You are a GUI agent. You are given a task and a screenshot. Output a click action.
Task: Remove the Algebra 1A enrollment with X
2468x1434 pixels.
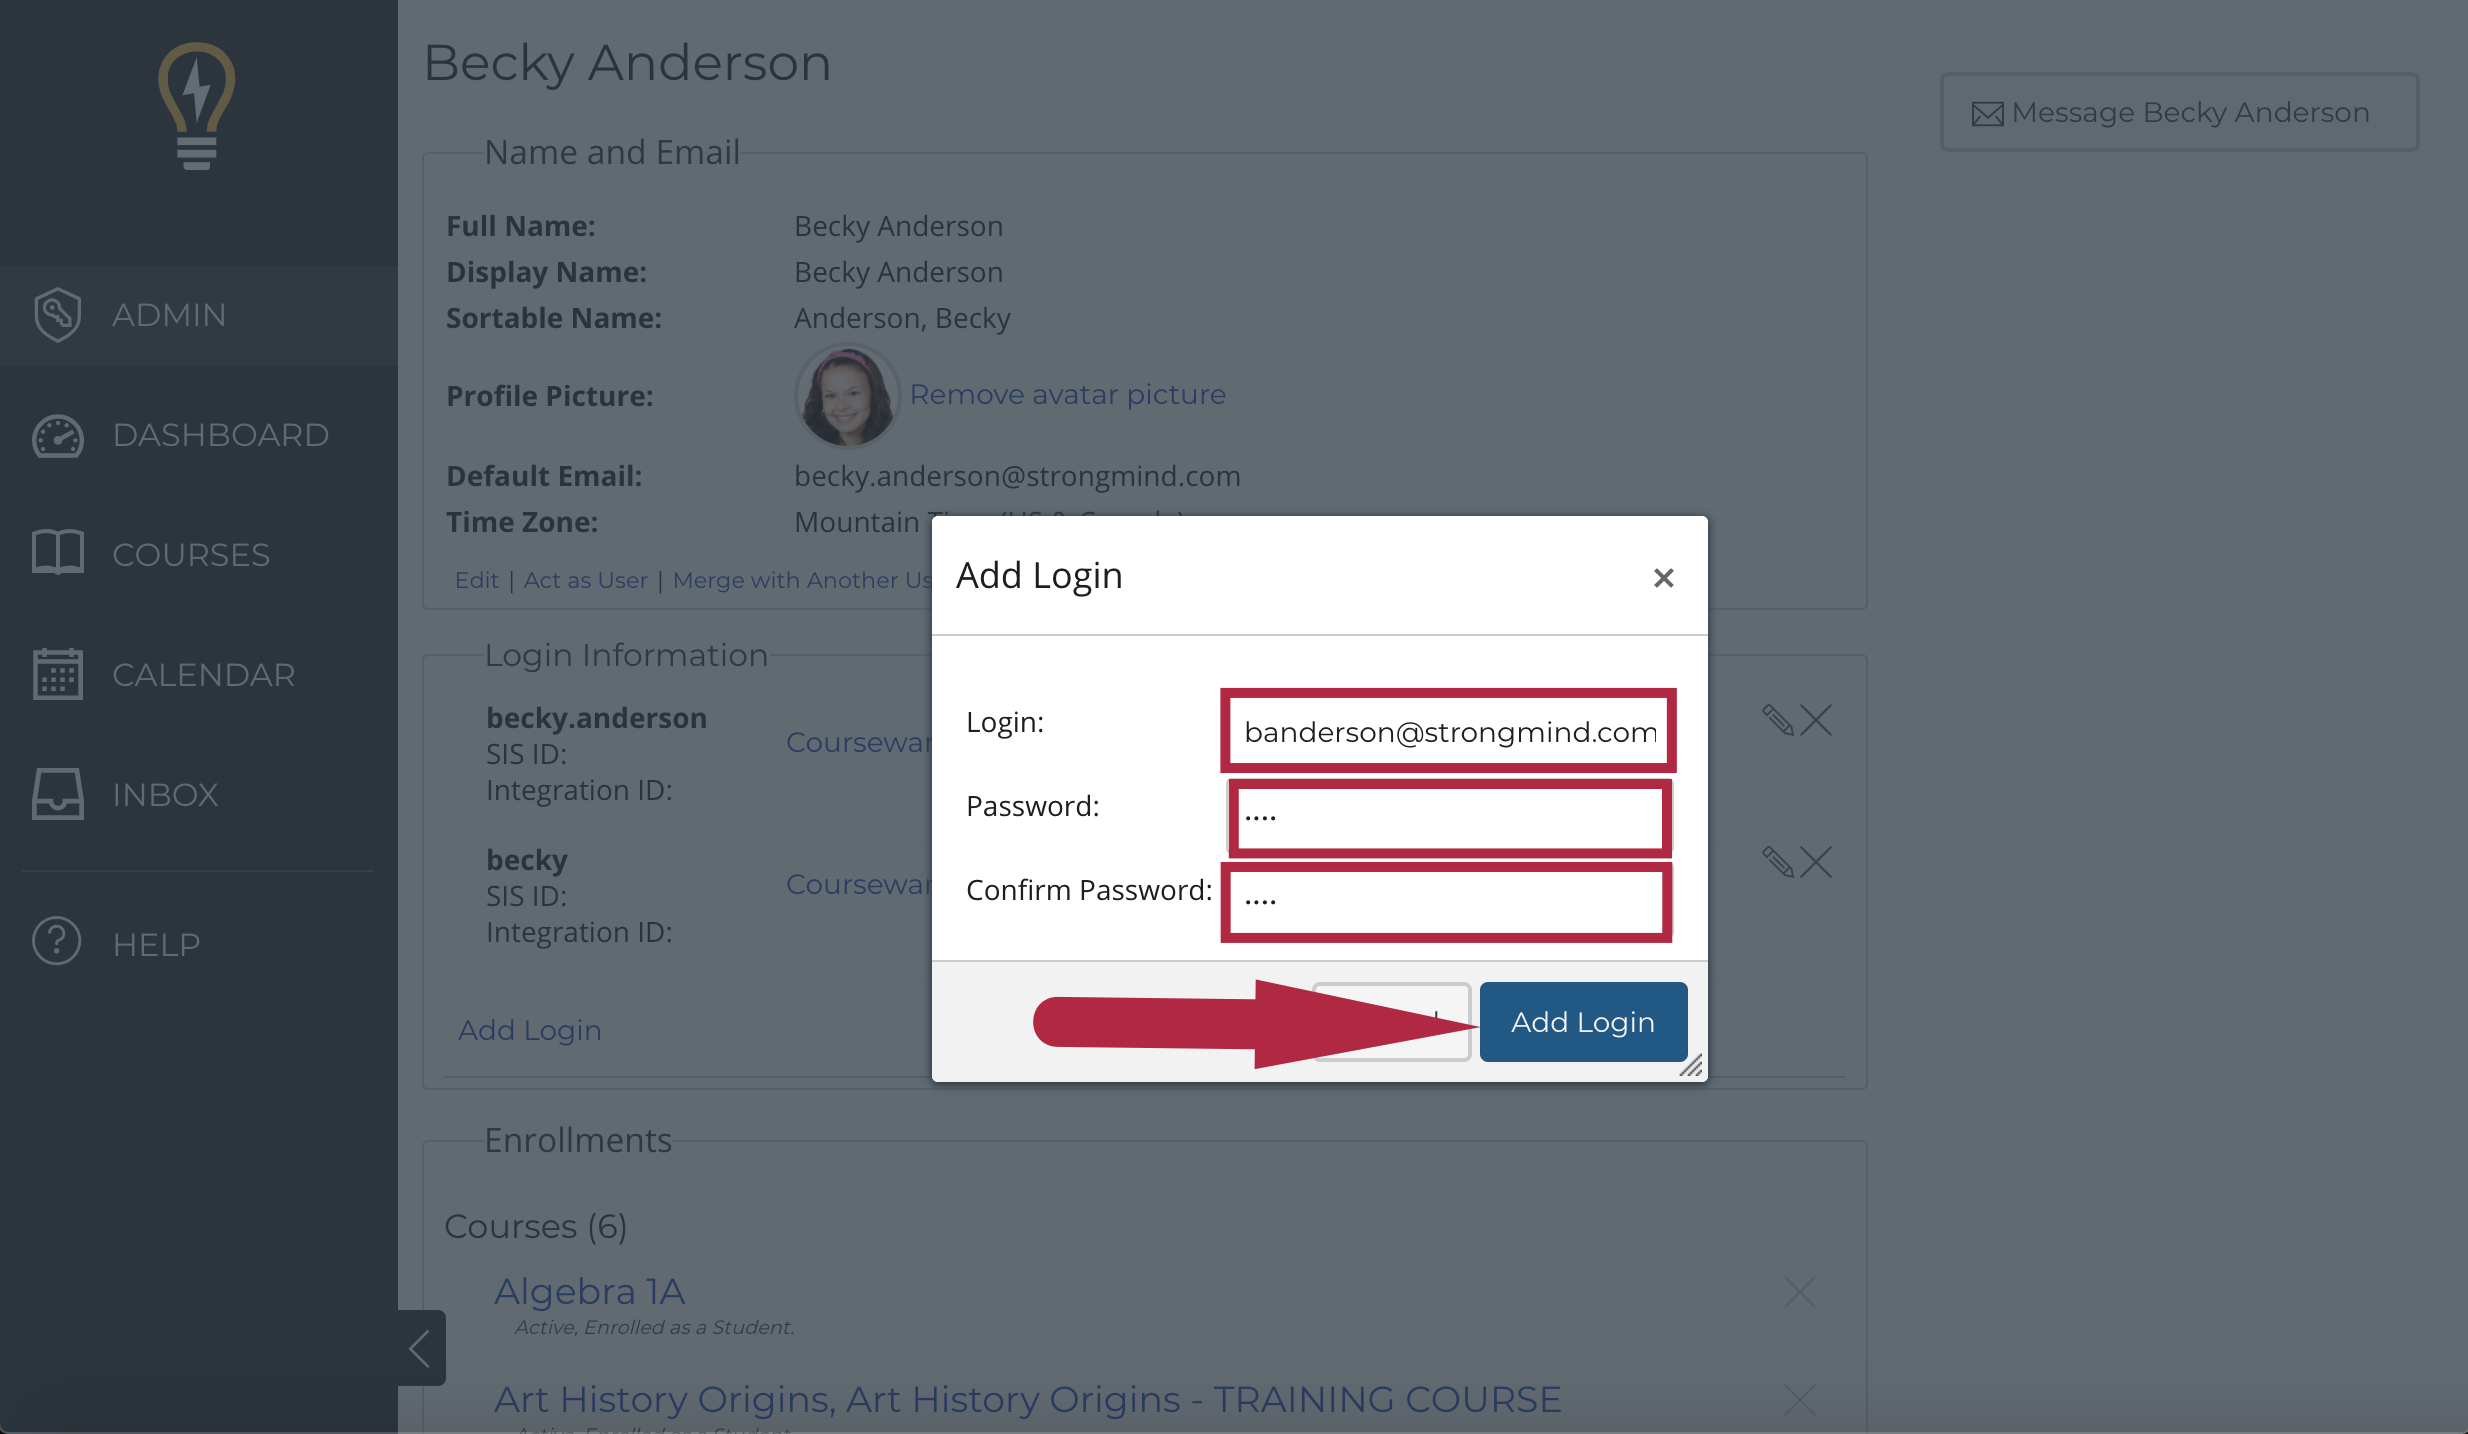pos(1800,1292)
